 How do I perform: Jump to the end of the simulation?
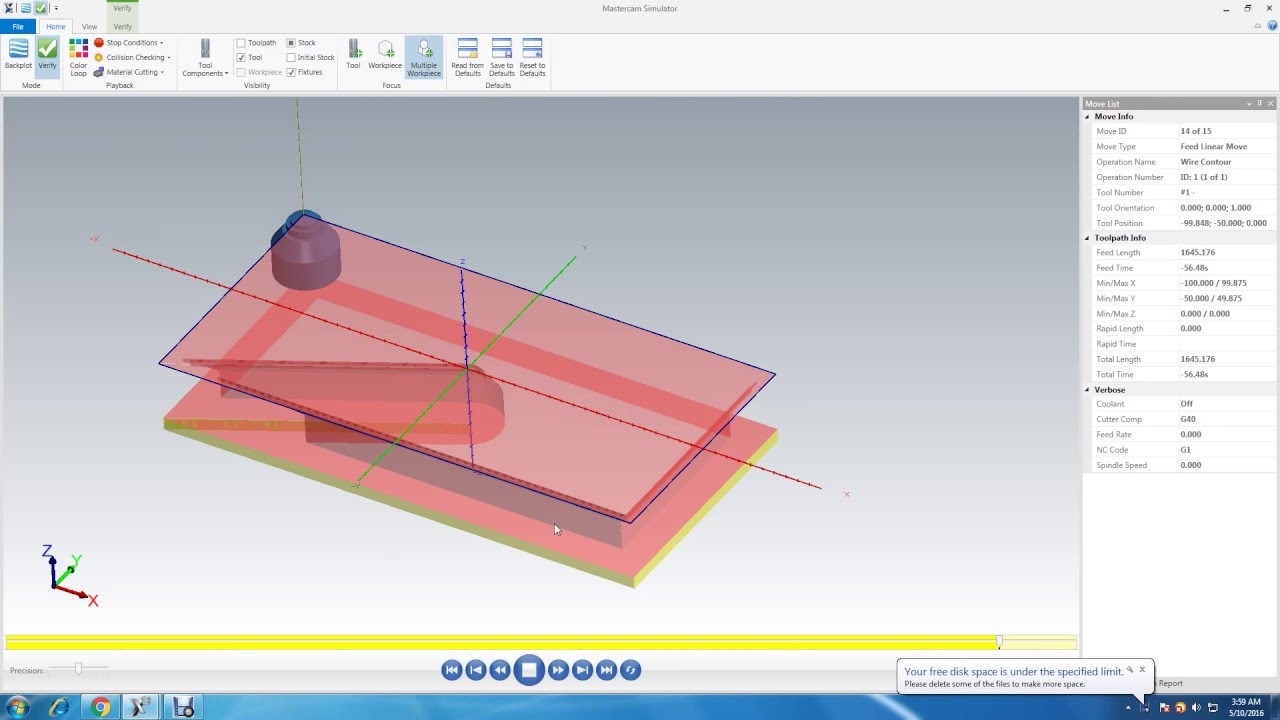click(606, 670)
